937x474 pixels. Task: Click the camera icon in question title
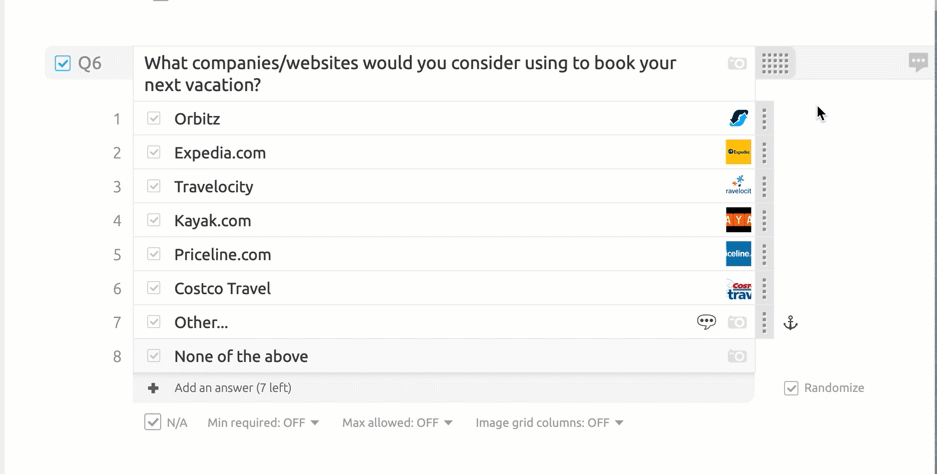[x=737, y=63]
